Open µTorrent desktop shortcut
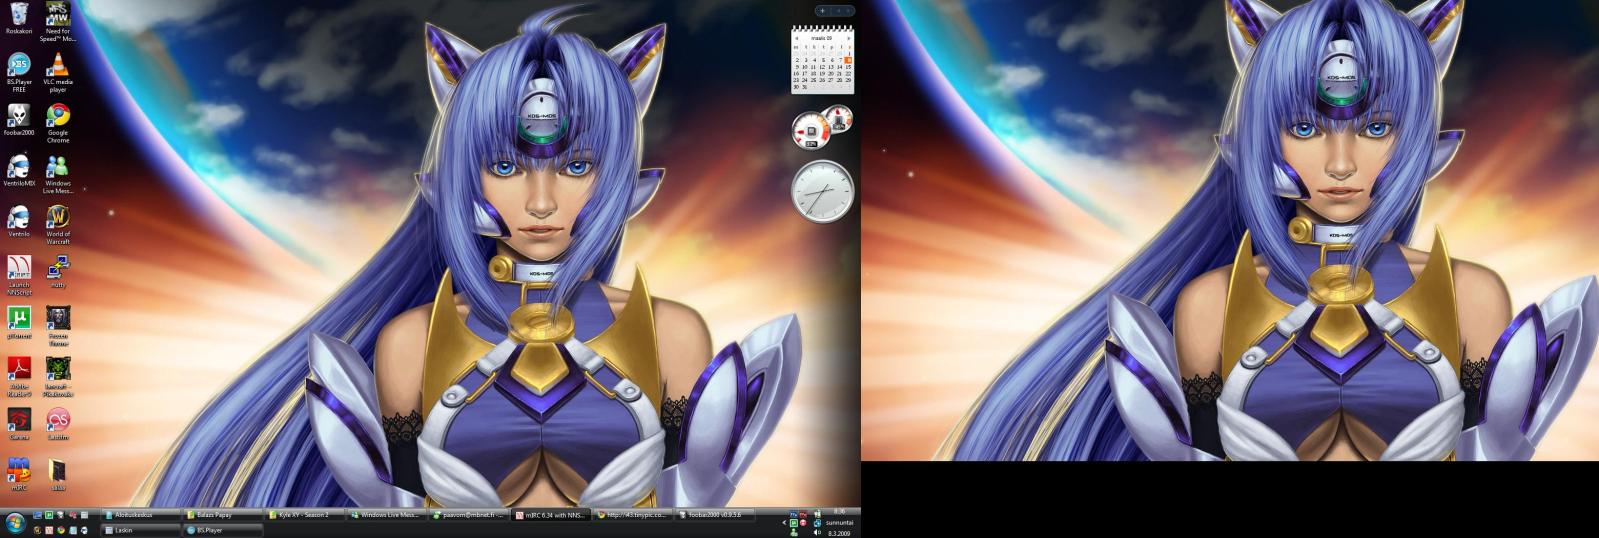Viewport: 1599px width, 538px height. (18, 318)
